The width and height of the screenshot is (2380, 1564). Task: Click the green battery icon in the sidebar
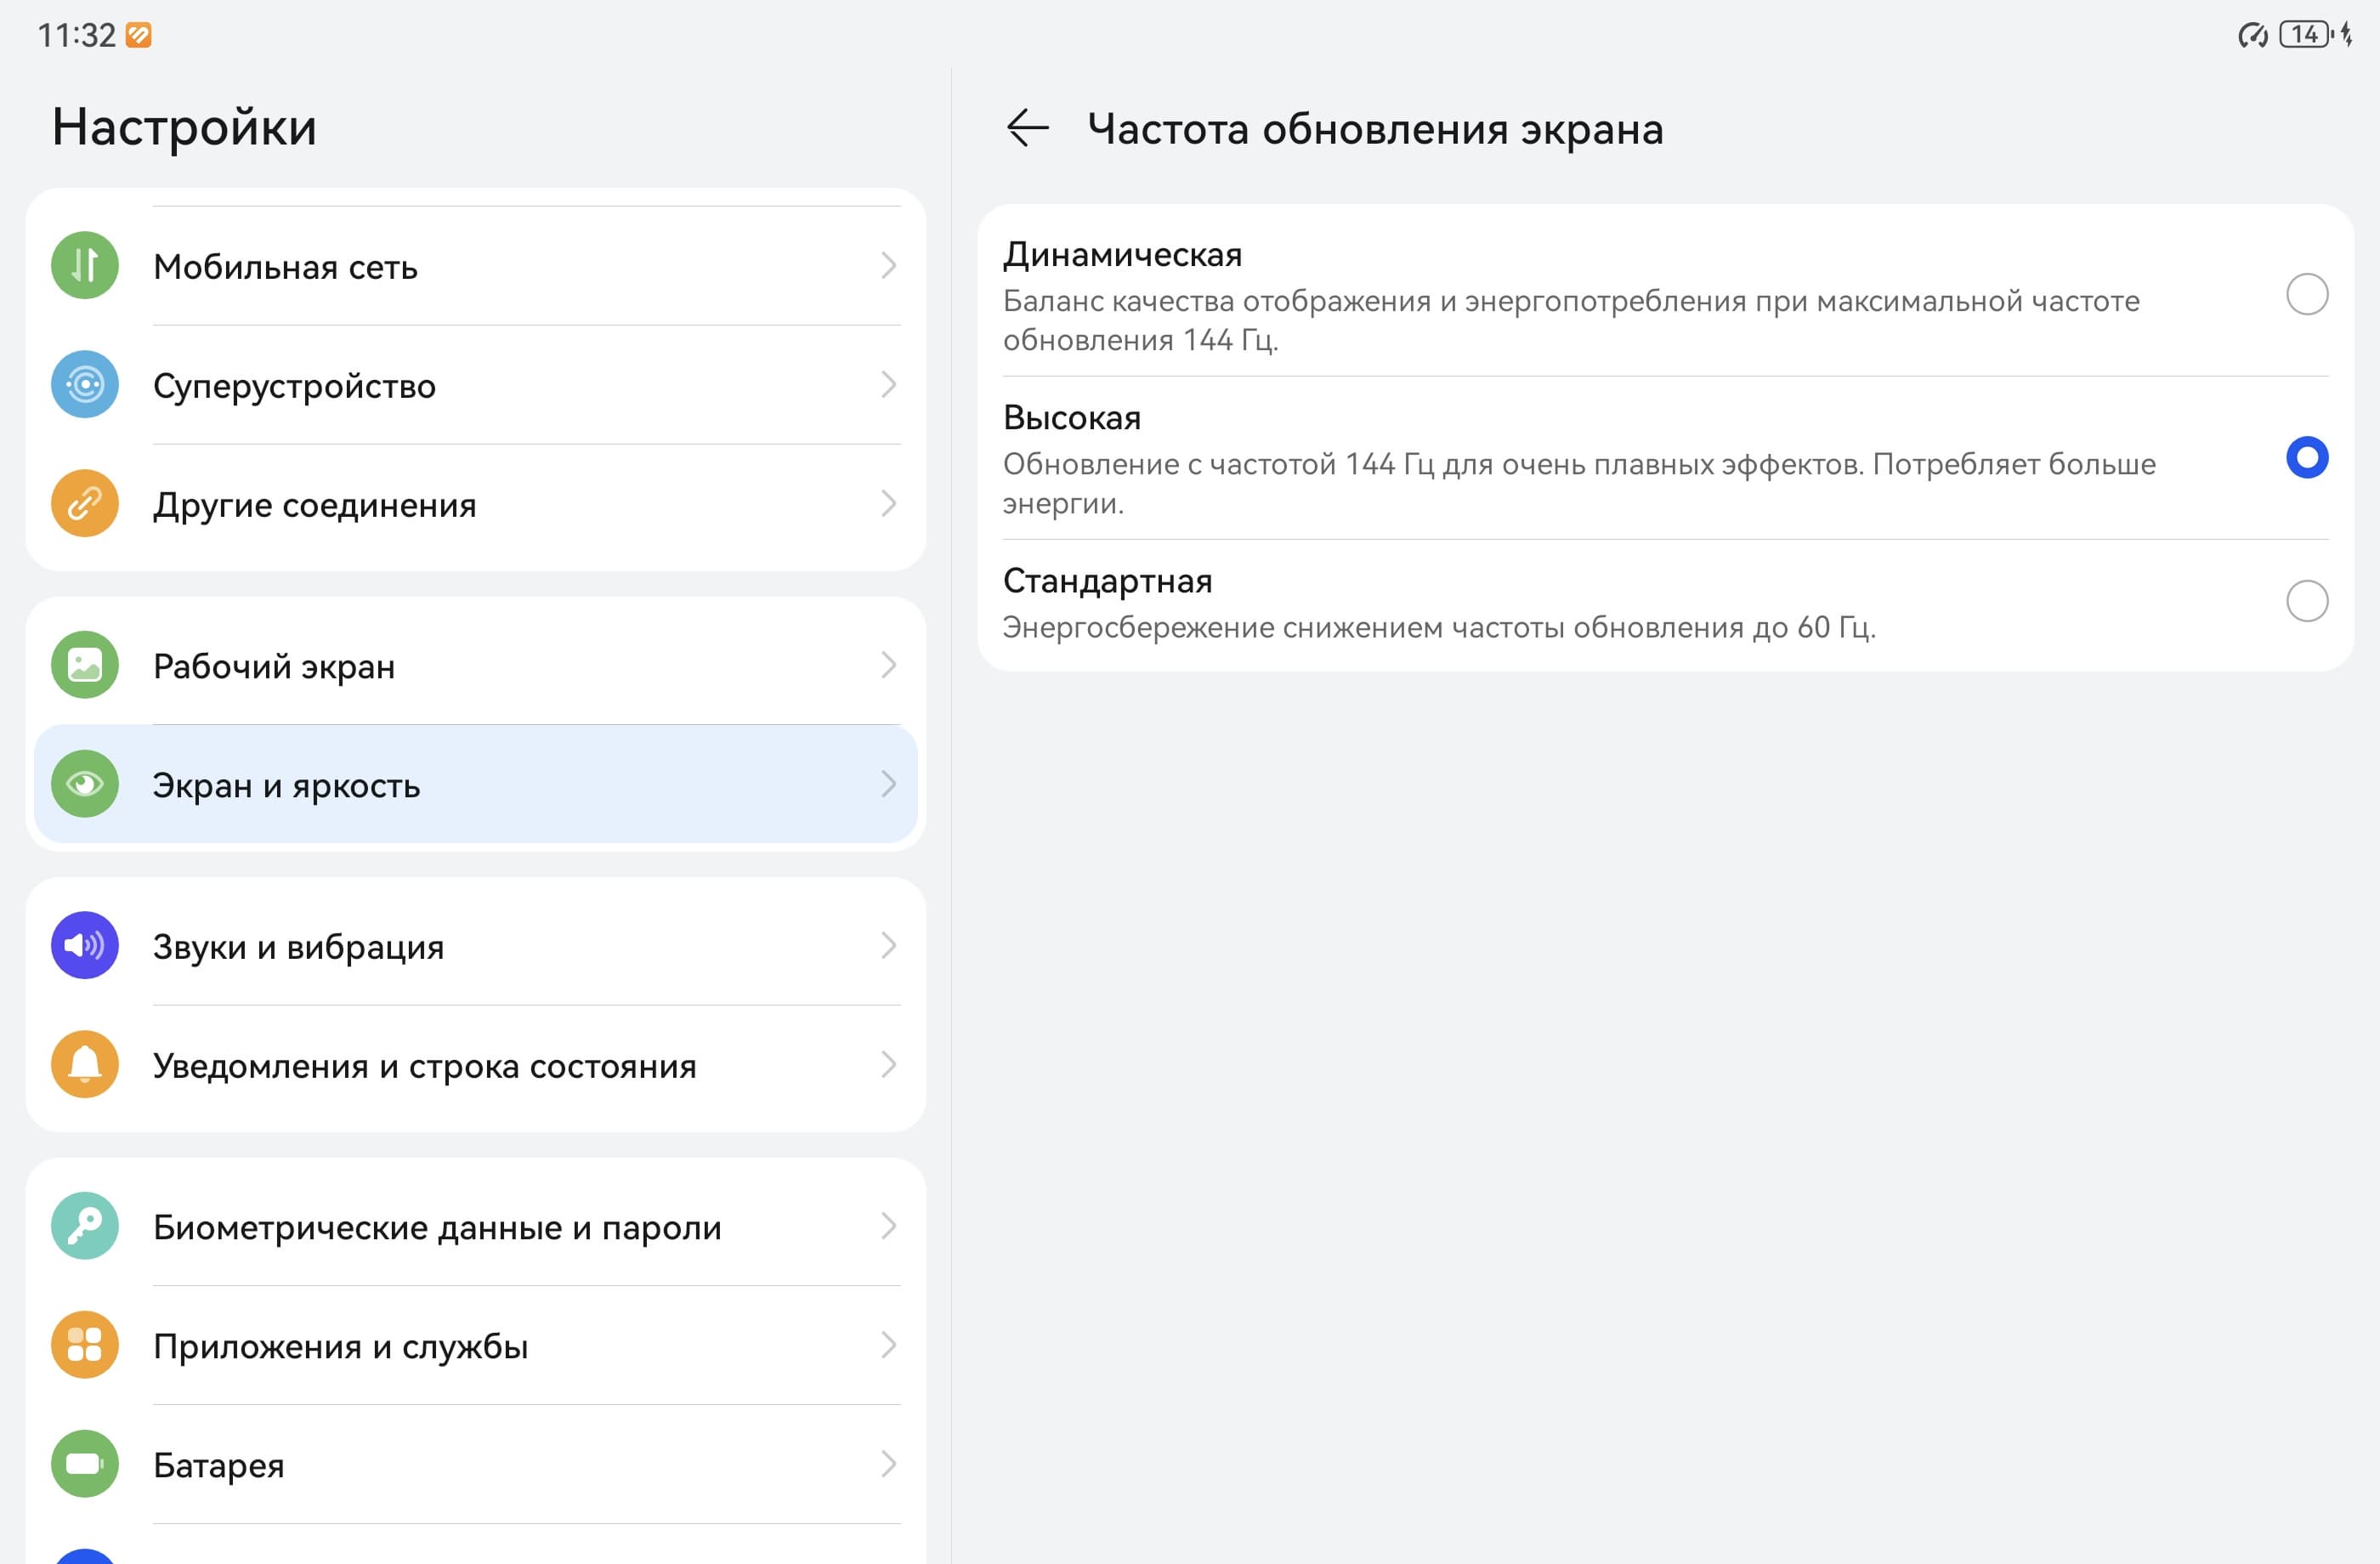point(85,1464)
